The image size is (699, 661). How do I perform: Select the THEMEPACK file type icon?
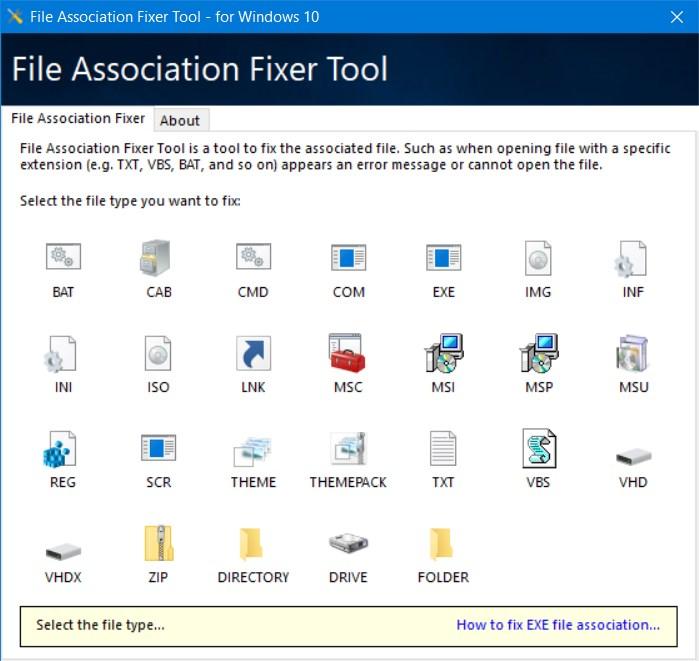pos(348,449)
